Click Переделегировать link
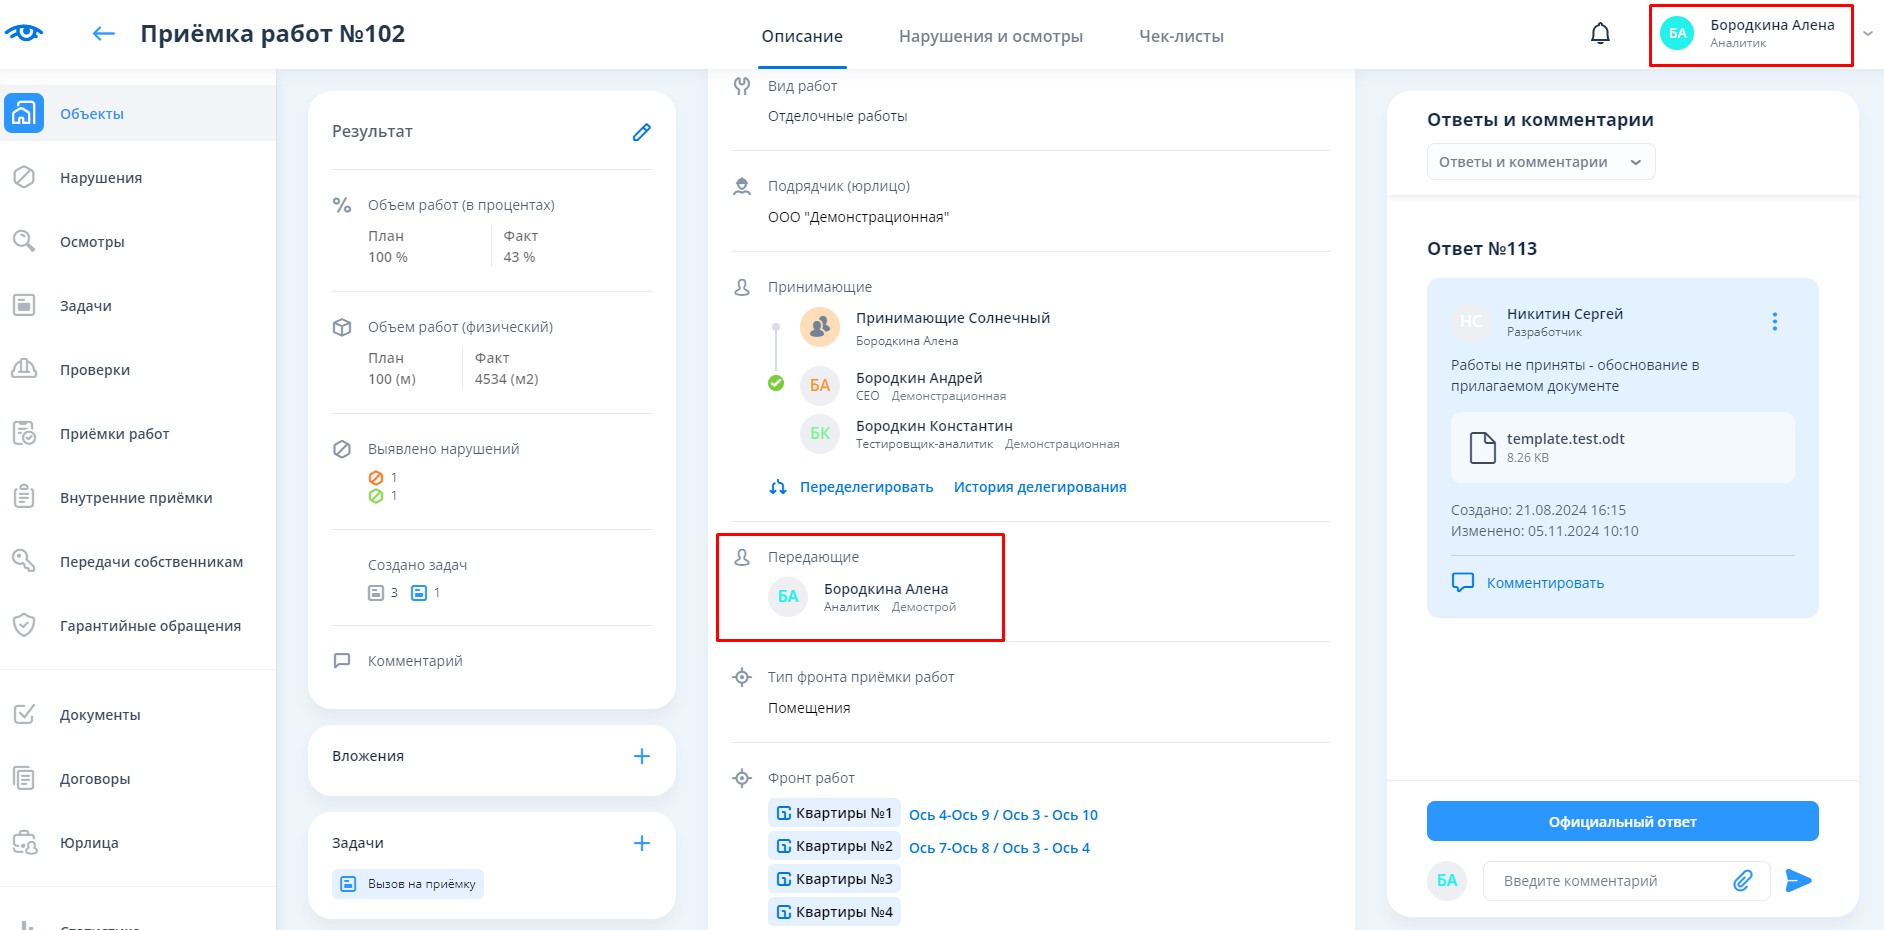Screen dimensions: 1884x930 pos(866,487)
